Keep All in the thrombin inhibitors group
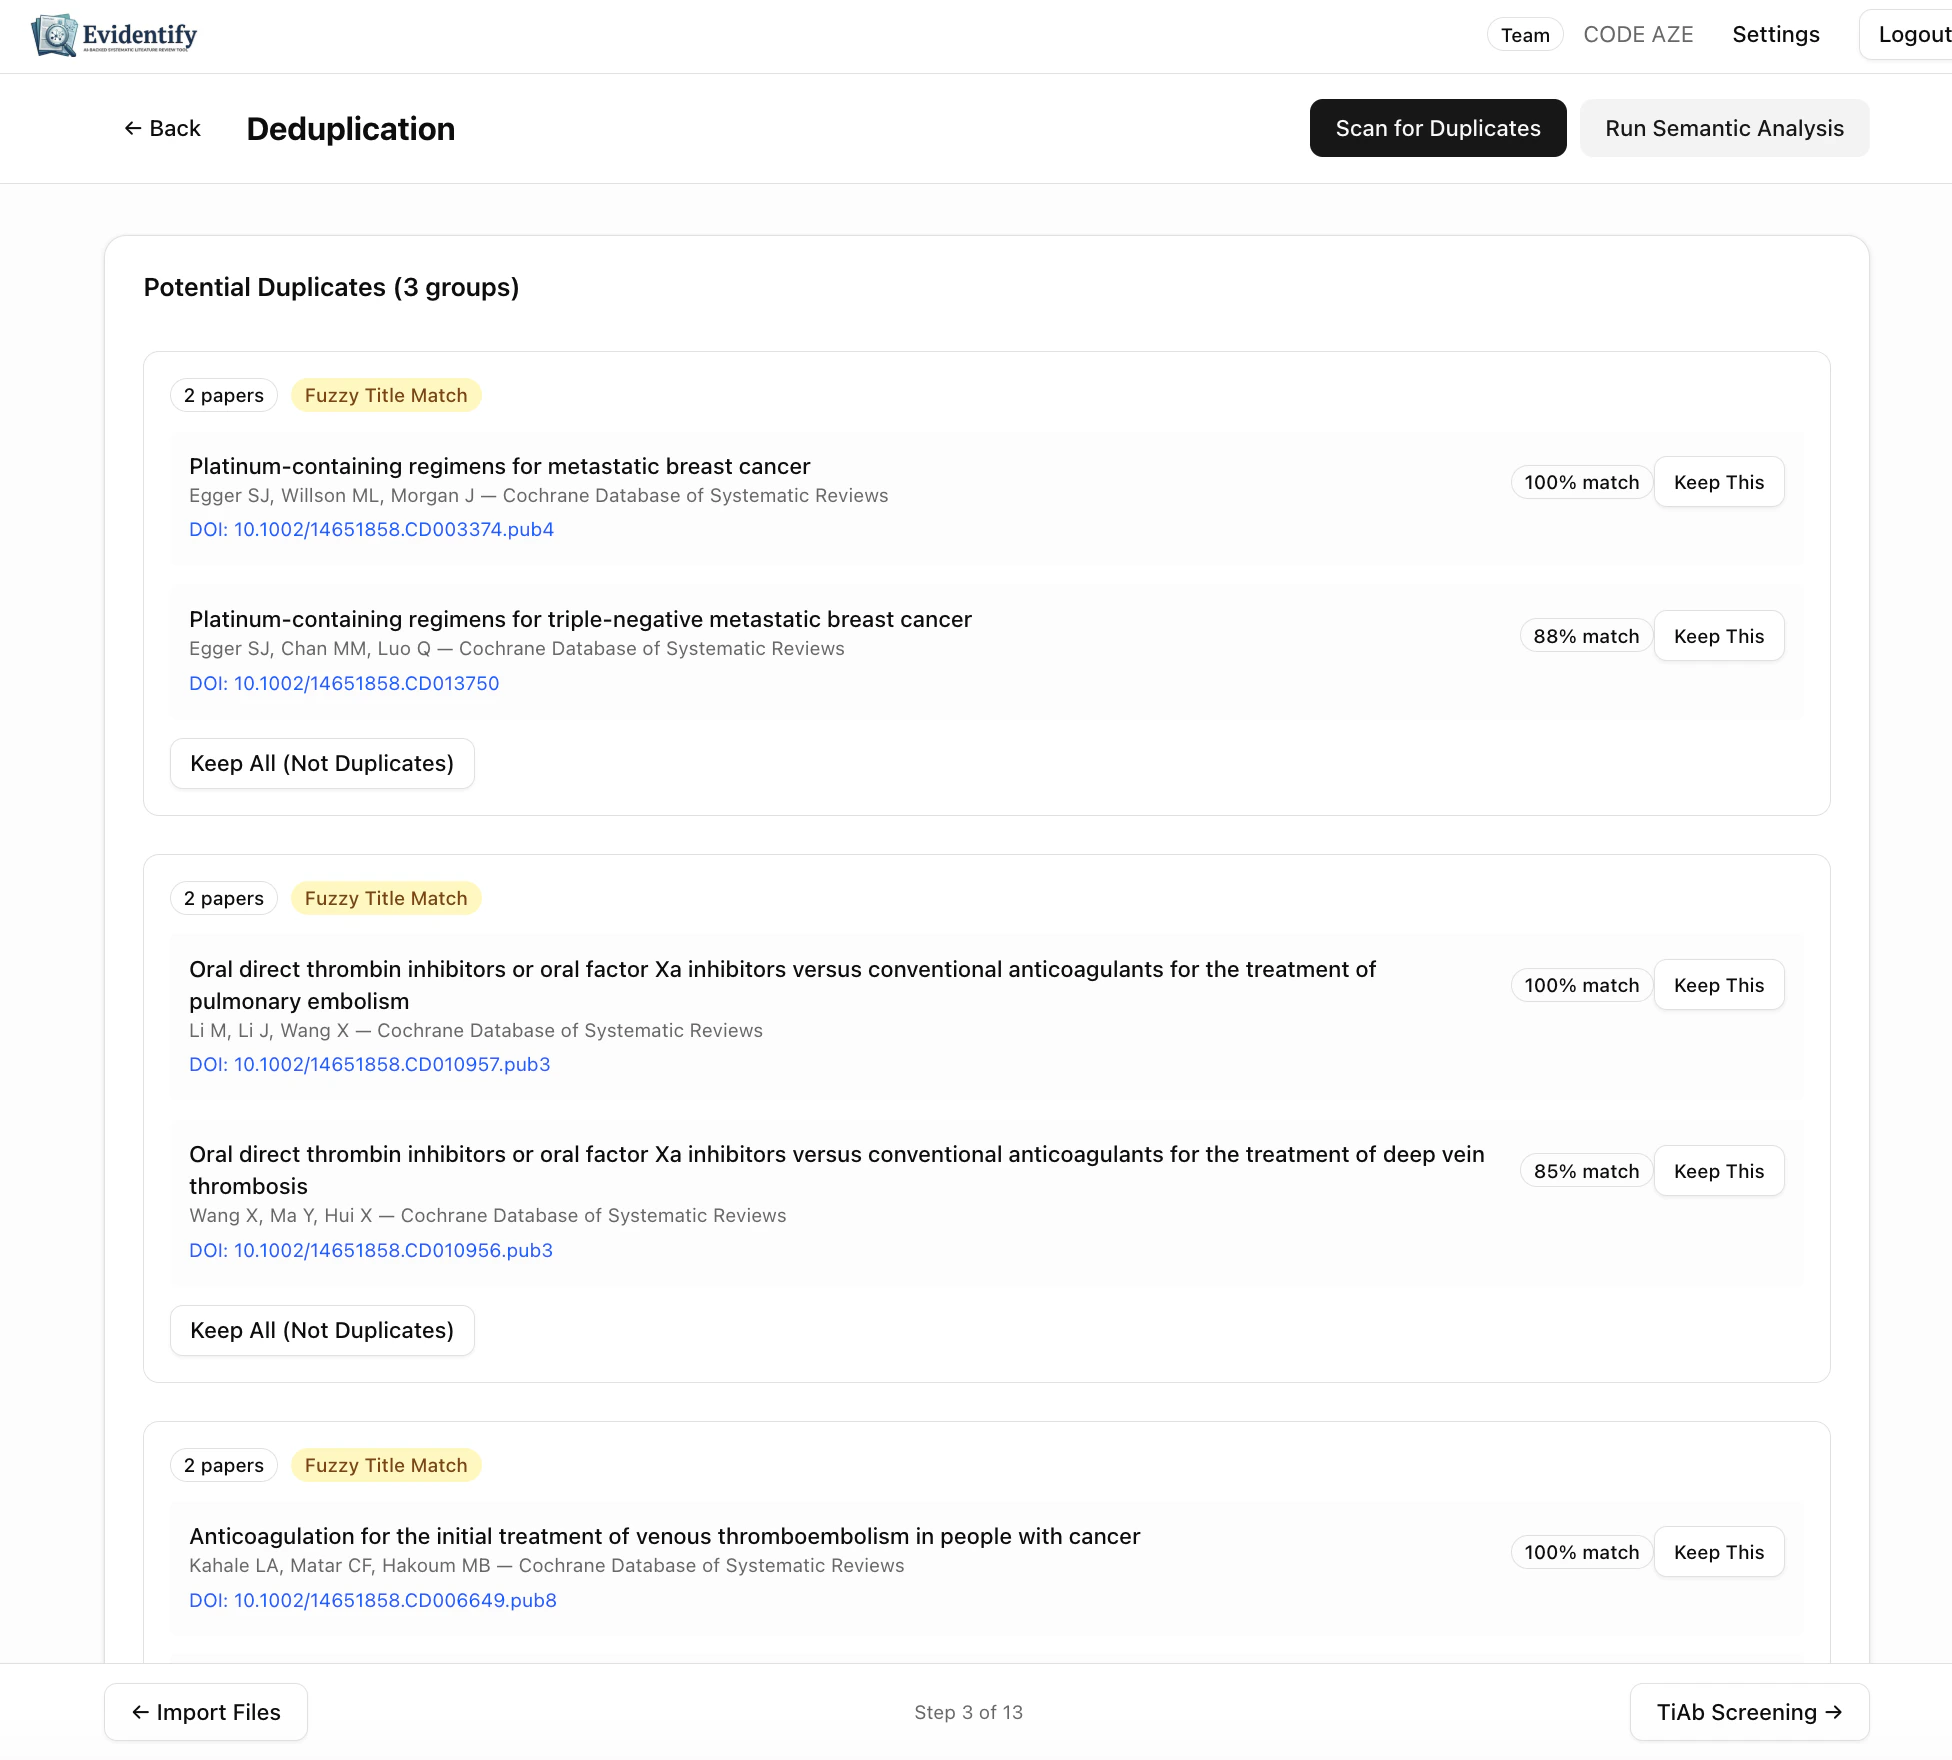Viewport: 1952px width, 1760px height. point(322,1330)
